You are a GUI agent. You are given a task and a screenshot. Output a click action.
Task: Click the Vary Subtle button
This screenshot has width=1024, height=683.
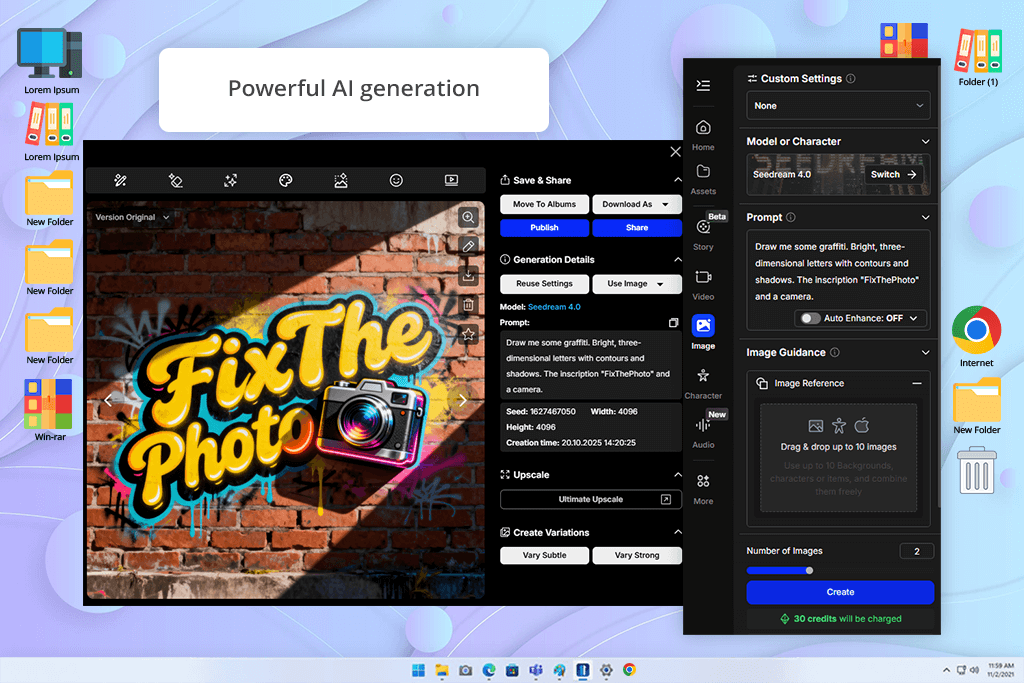545,556
